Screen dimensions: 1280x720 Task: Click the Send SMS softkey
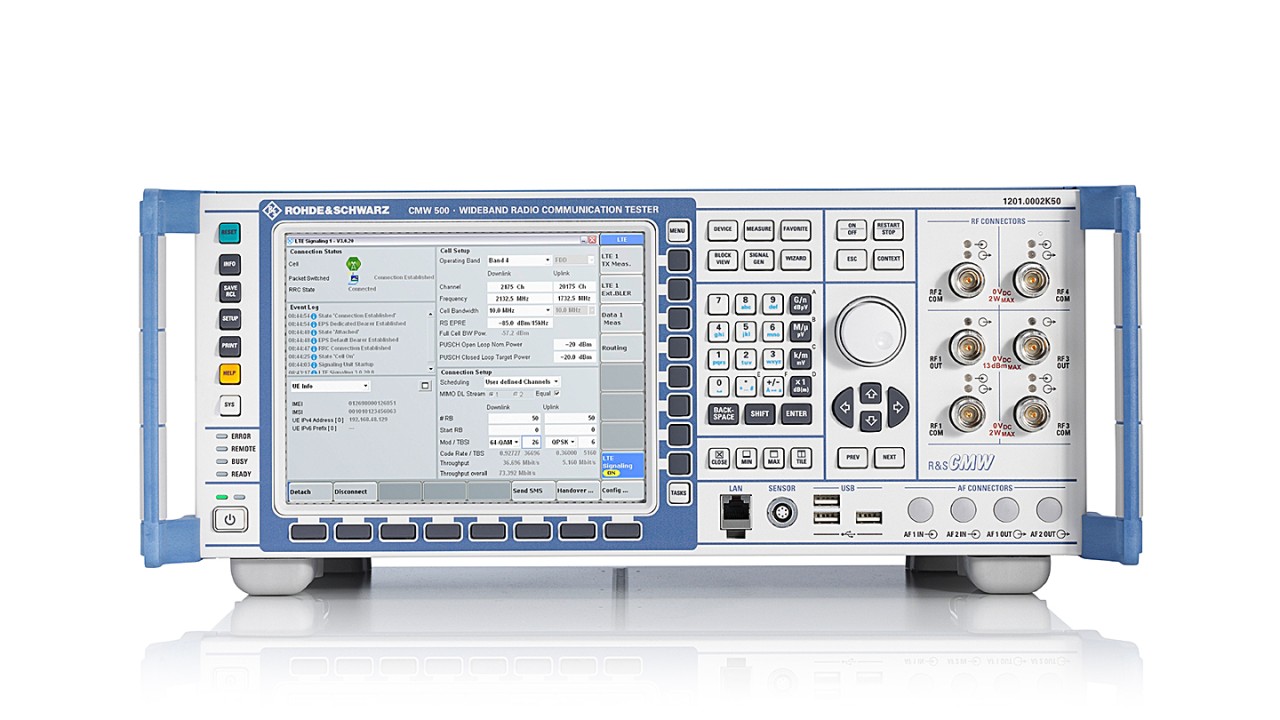point(533,491)
